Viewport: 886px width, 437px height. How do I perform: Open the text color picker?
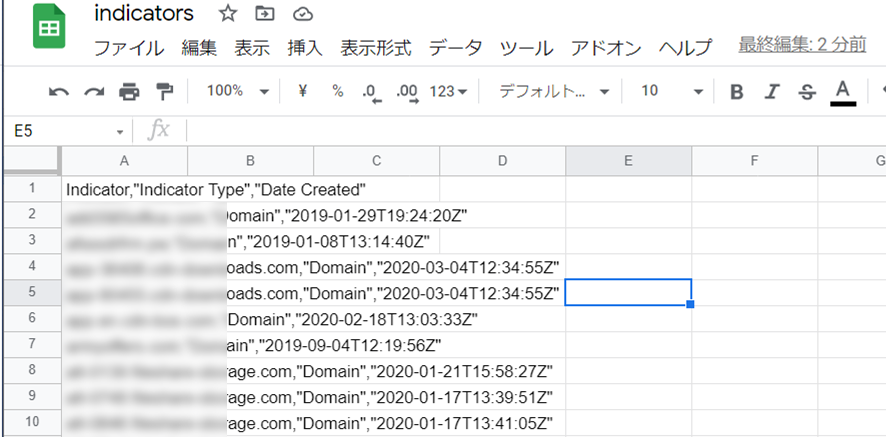[843, 93]
